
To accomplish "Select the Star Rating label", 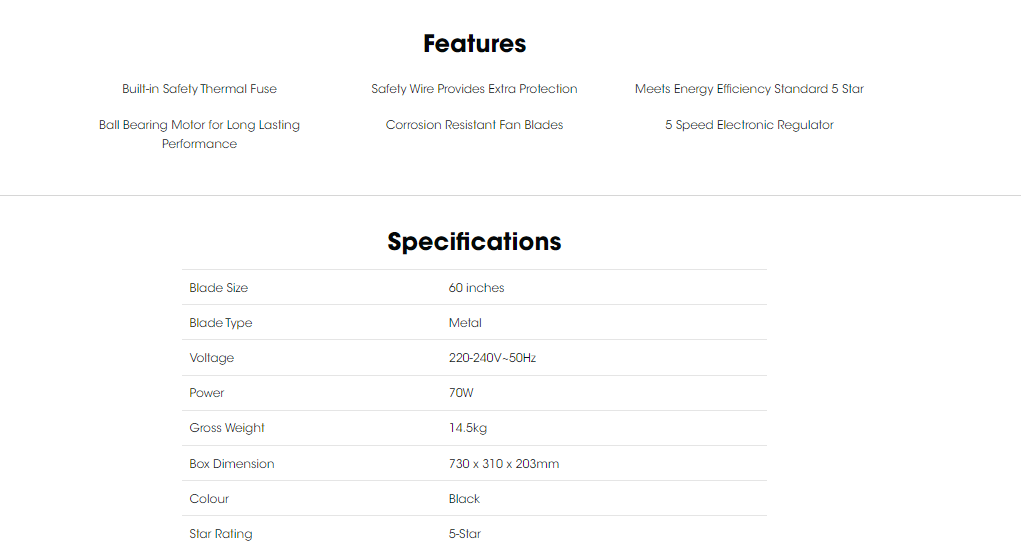I will tap(221, 534).
